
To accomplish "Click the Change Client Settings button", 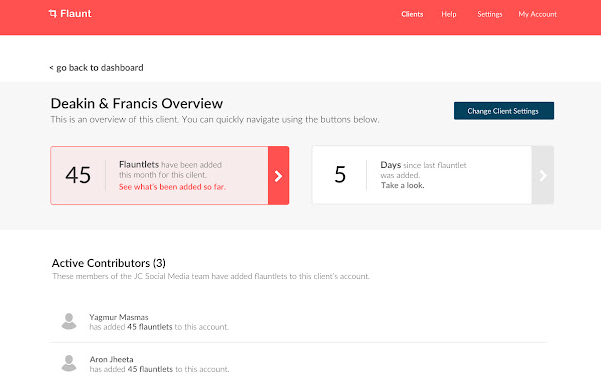I will (x=504, y=111).
